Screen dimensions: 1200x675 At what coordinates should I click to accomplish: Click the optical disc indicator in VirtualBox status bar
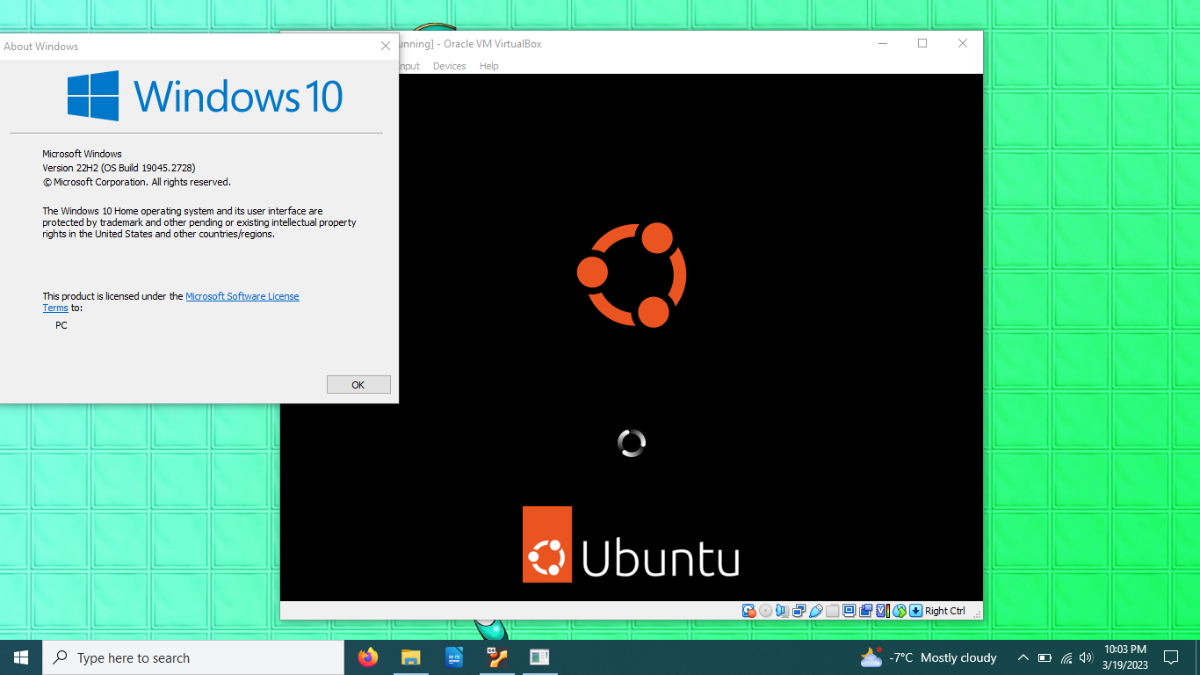pyautogui.click(x=766, y=611)
